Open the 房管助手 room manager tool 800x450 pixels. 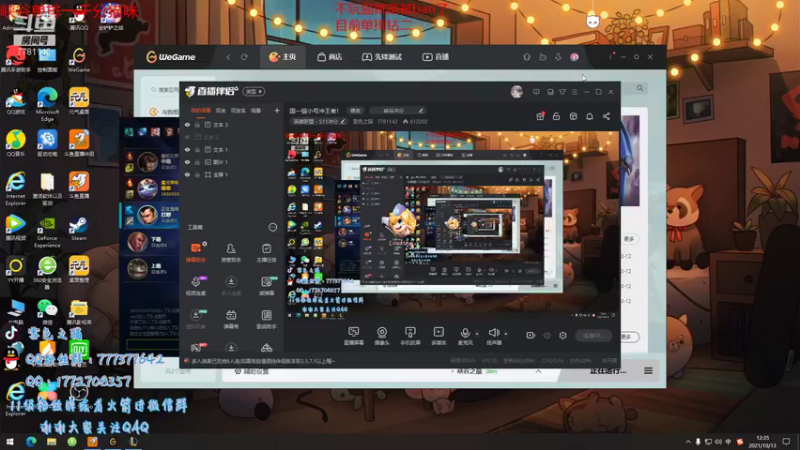pos(231,252)
